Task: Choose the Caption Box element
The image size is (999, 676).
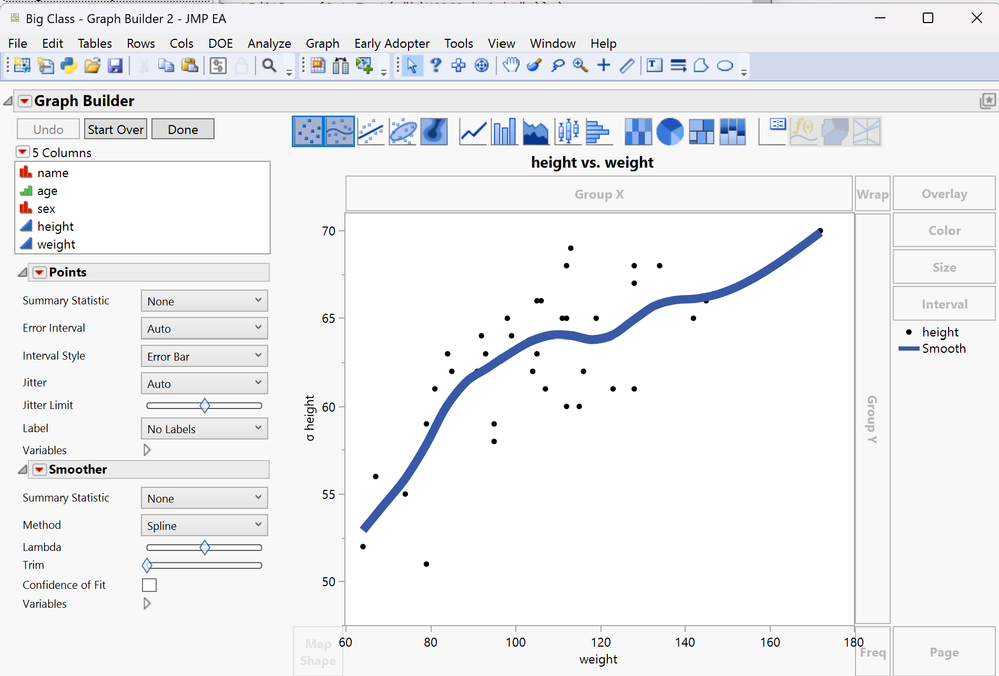Action: click(772, 131)
